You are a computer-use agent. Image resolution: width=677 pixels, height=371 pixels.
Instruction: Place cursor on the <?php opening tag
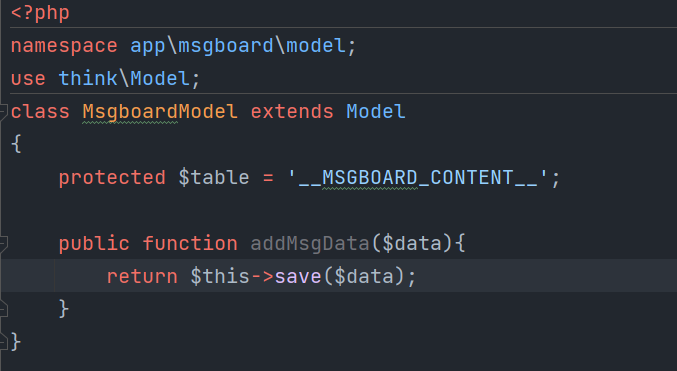pyautogui.click(x=40, y=13)
